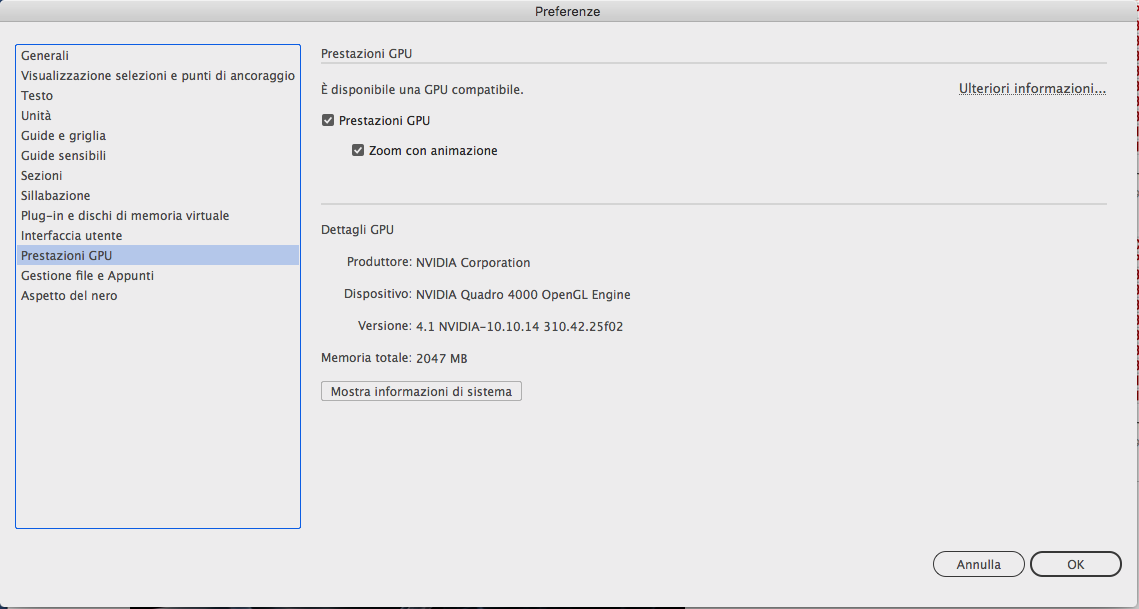Switch to the Sezioni section

[x=42, y=176]
